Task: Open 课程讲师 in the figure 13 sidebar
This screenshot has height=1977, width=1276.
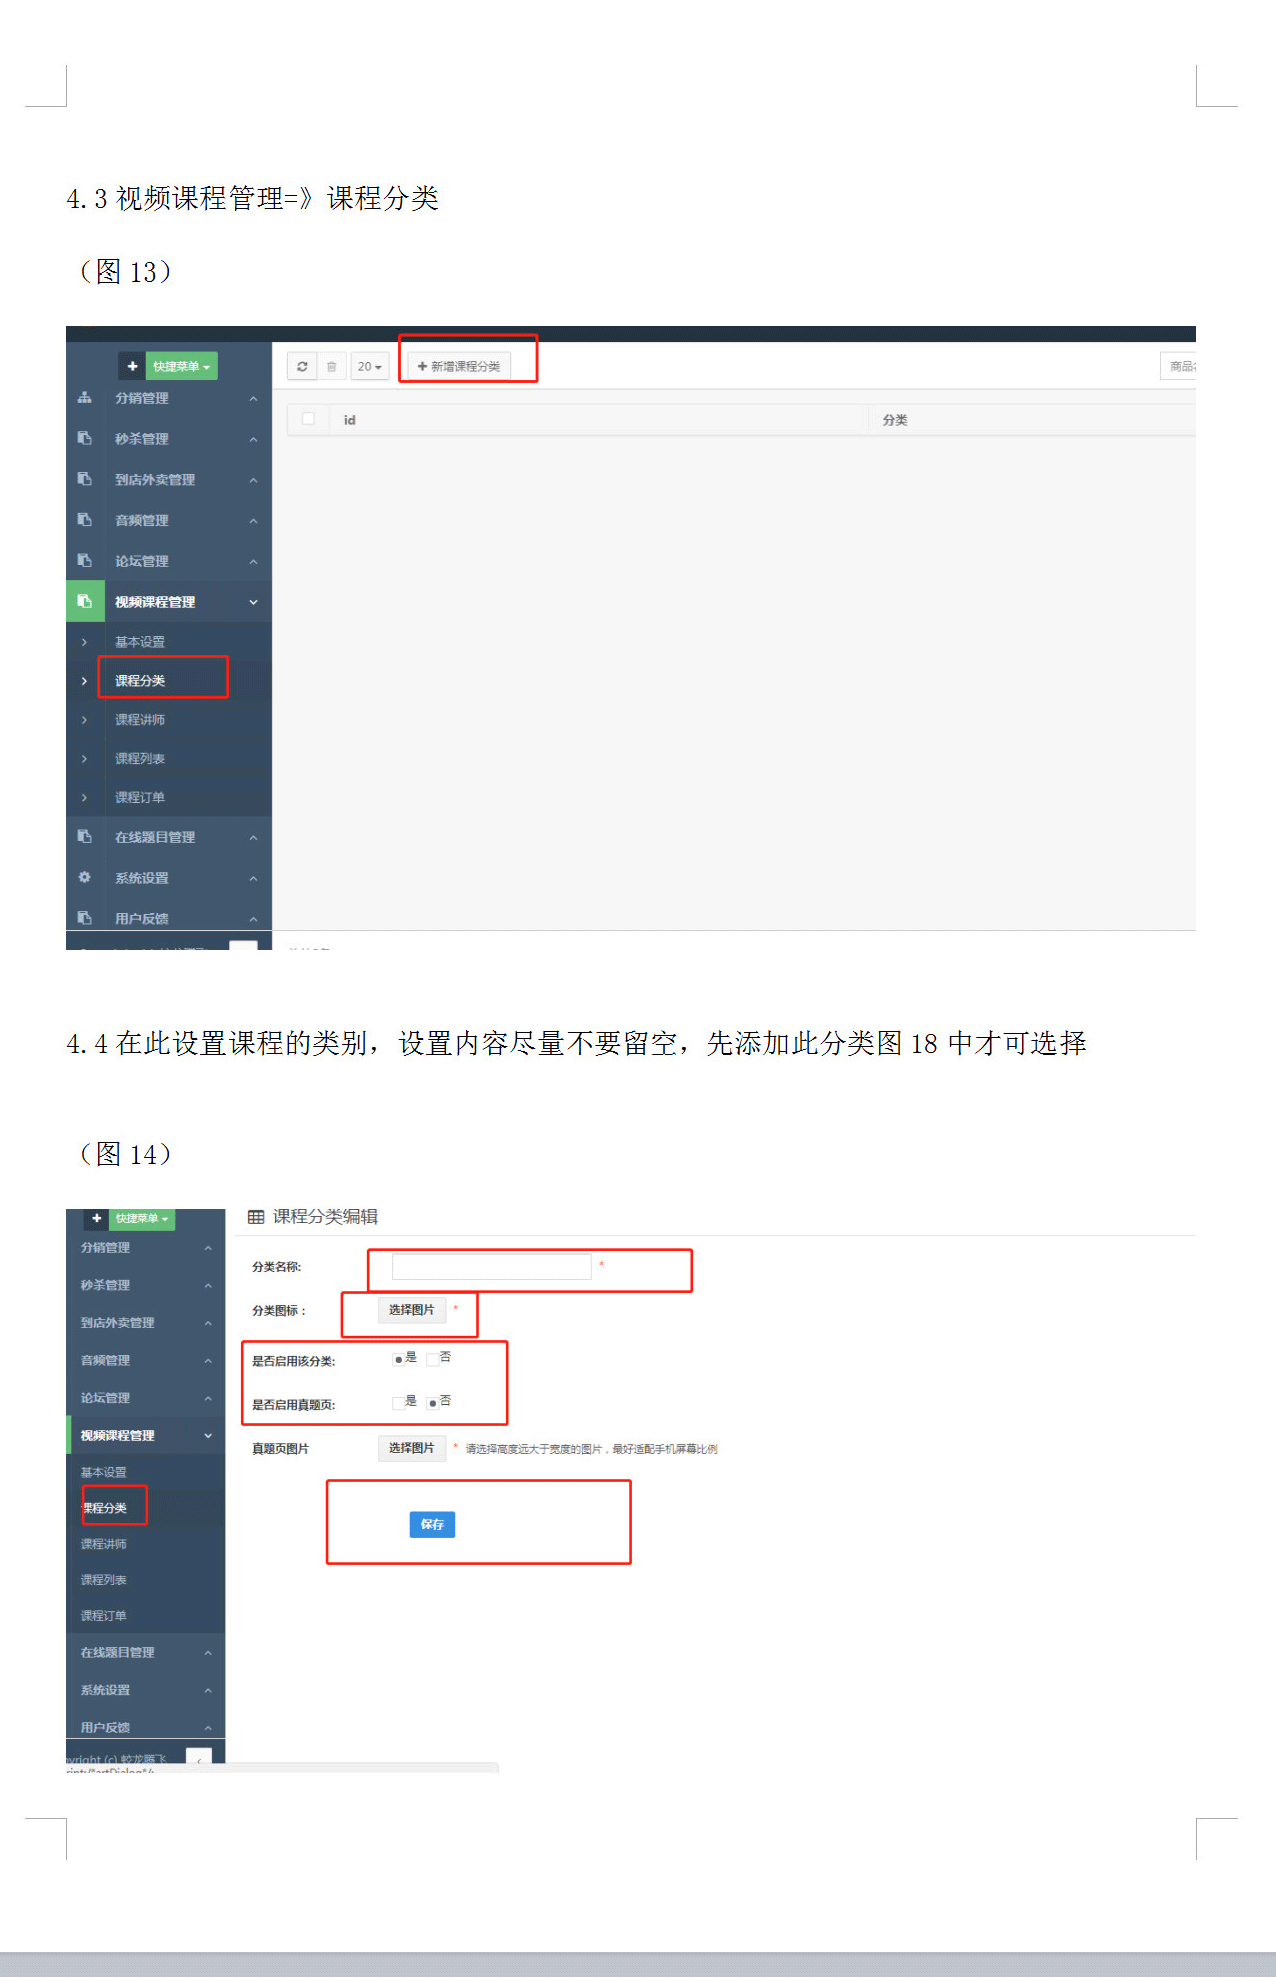Action: click(140, 720)
